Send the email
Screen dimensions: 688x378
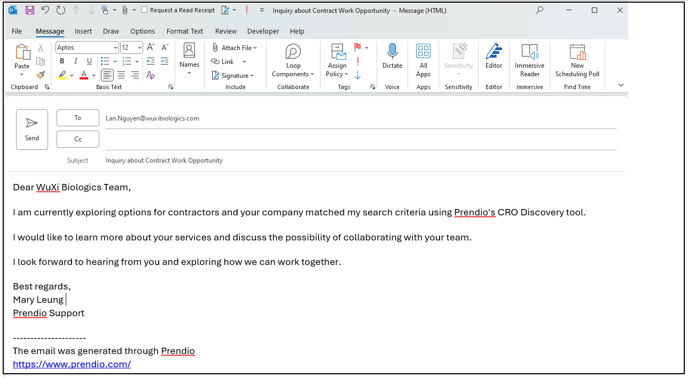tap(32, 130)
